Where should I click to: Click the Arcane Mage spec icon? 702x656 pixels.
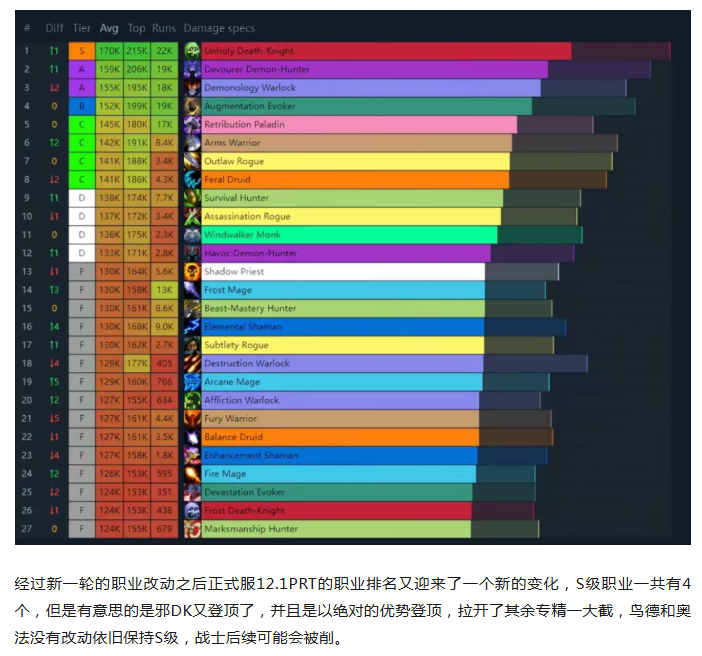tap(193, 382)
